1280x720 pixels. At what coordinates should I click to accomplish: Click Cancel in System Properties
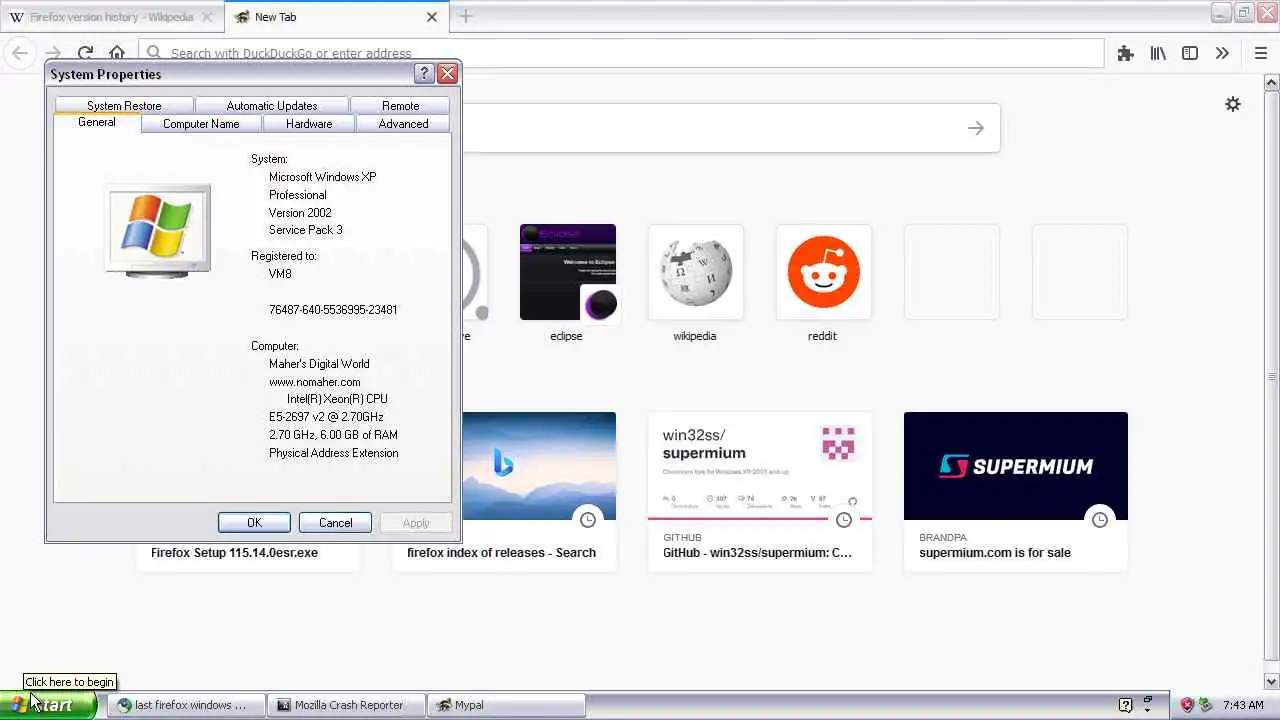(x=335, y=523)
